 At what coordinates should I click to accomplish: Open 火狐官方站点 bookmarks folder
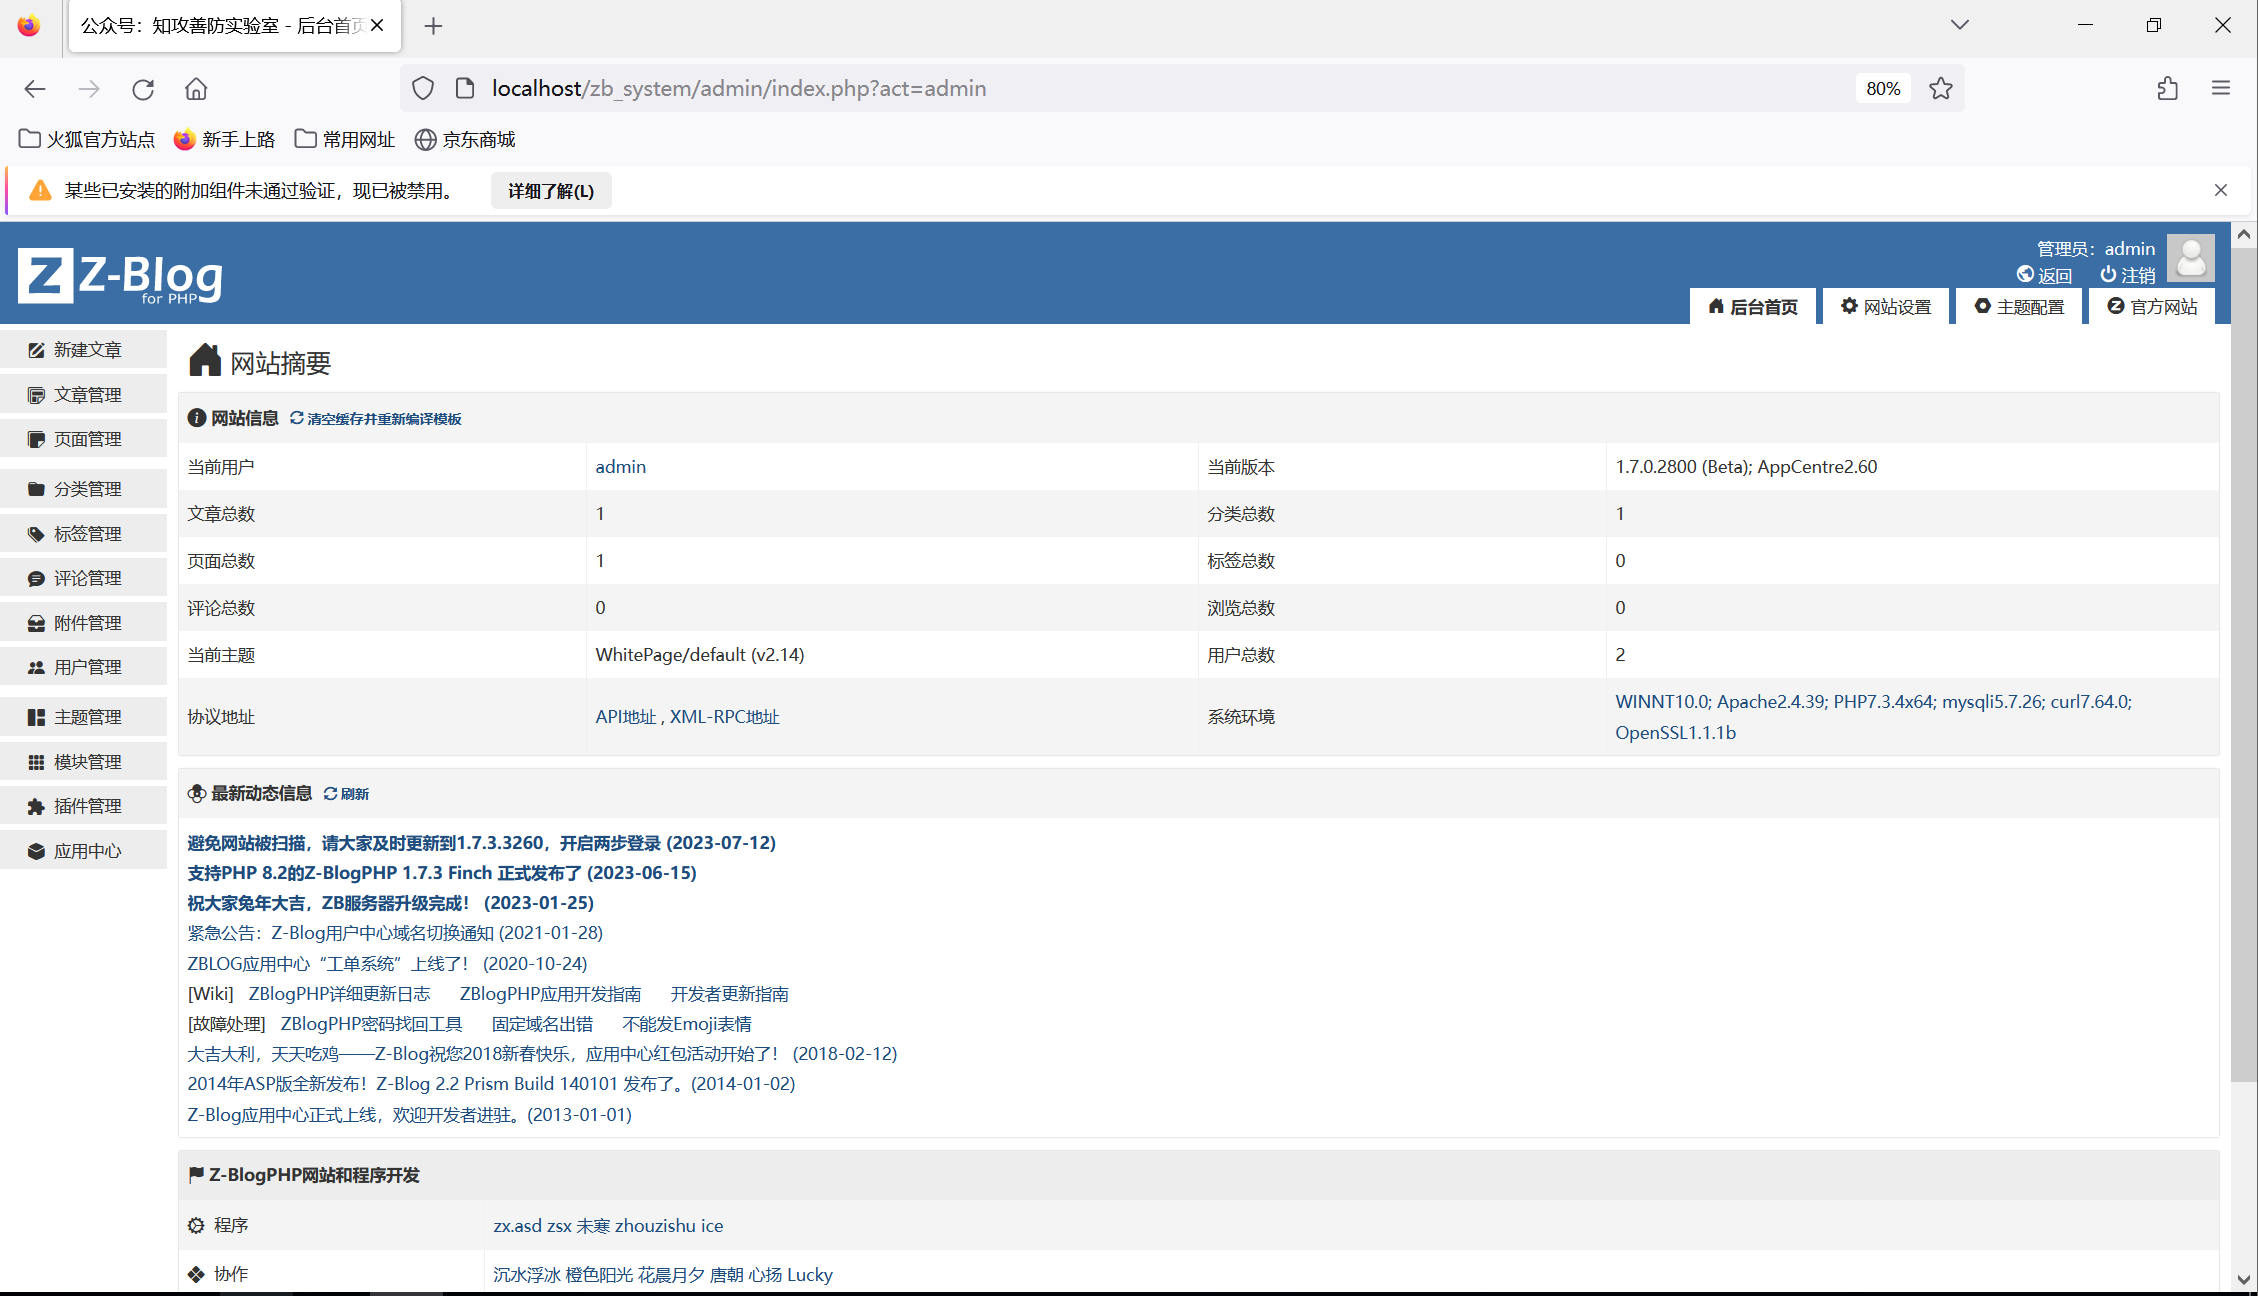point(87,139)
